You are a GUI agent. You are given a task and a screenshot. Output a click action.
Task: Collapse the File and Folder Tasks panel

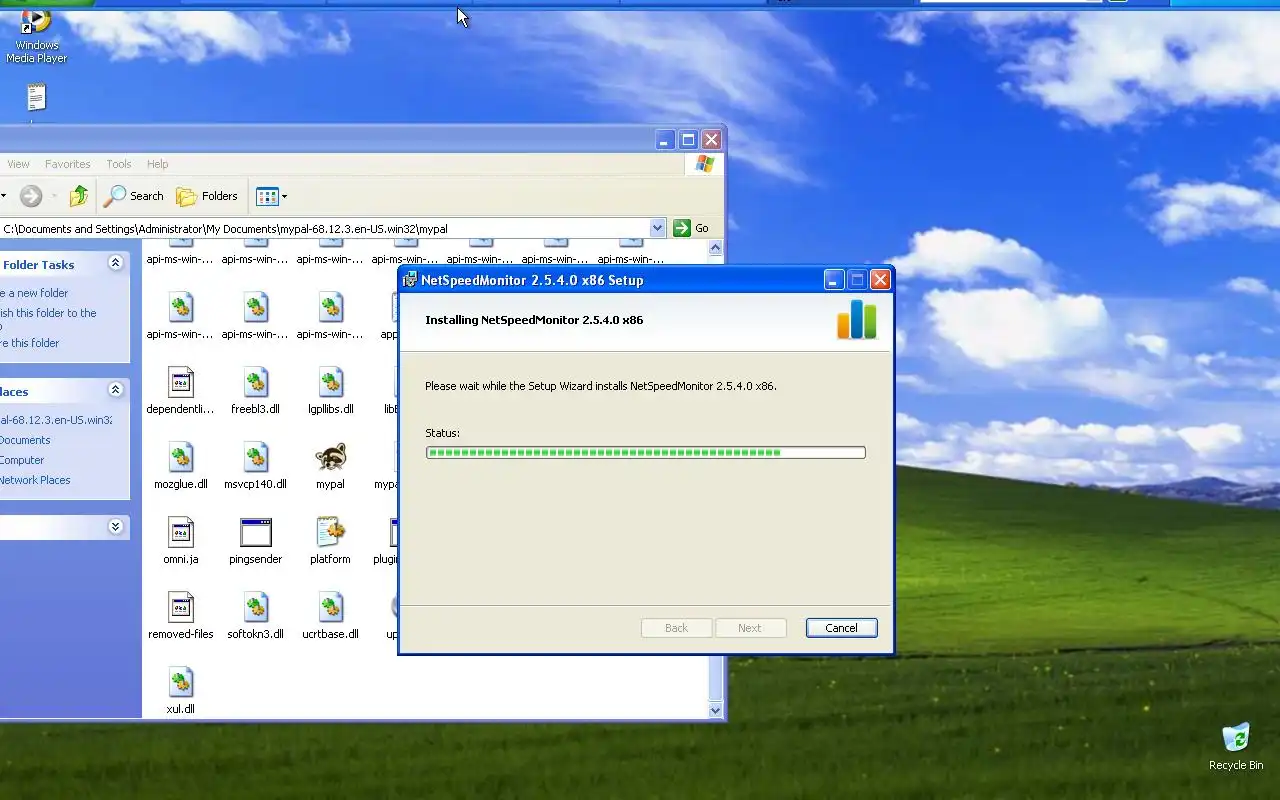pos(115,263)
